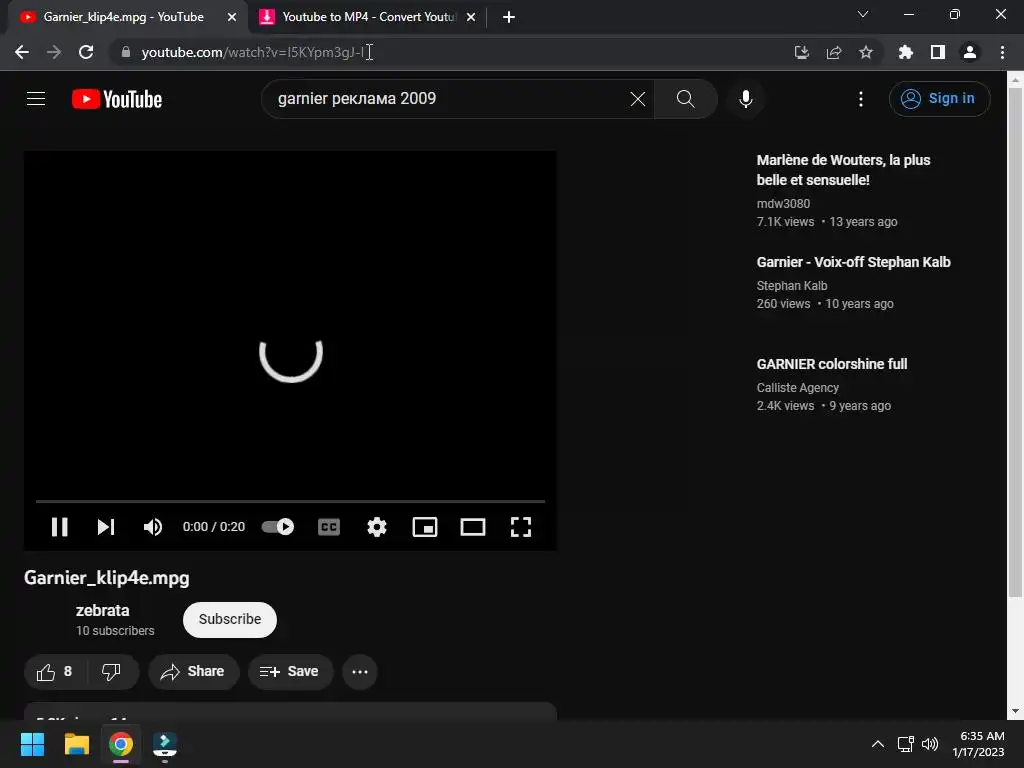Open clock and date 6:35 AM
This screenshot has width=1024, height=768.
point(978,744)
